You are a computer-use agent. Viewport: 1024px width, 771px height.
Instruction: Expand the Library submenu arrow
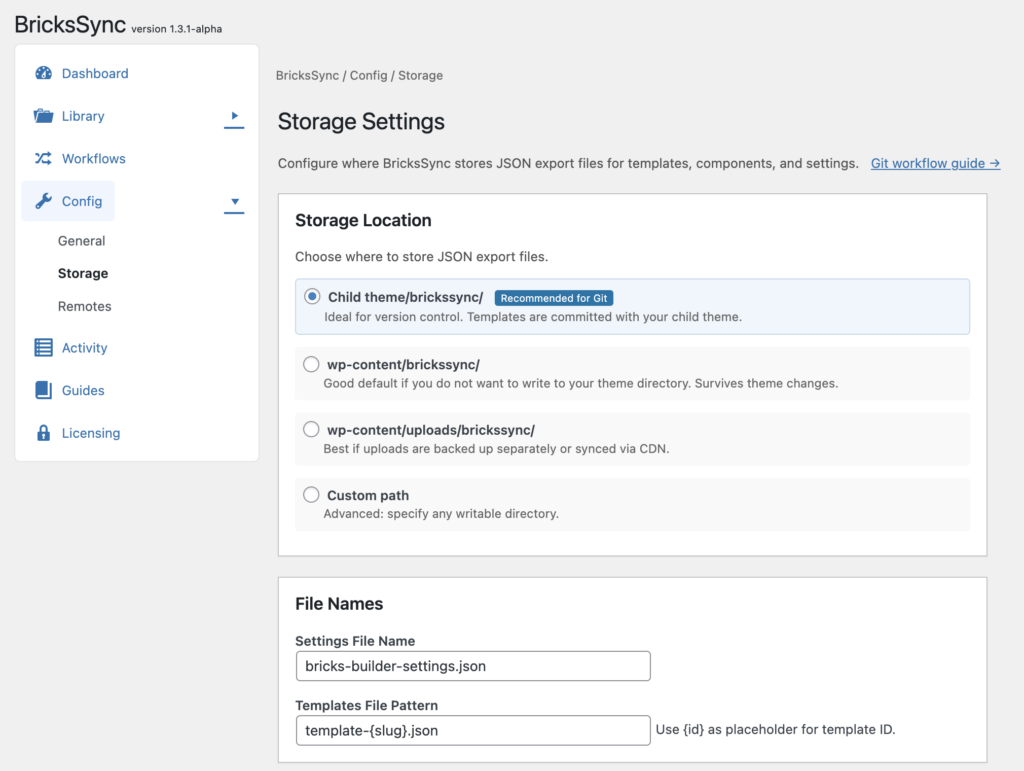234,117
